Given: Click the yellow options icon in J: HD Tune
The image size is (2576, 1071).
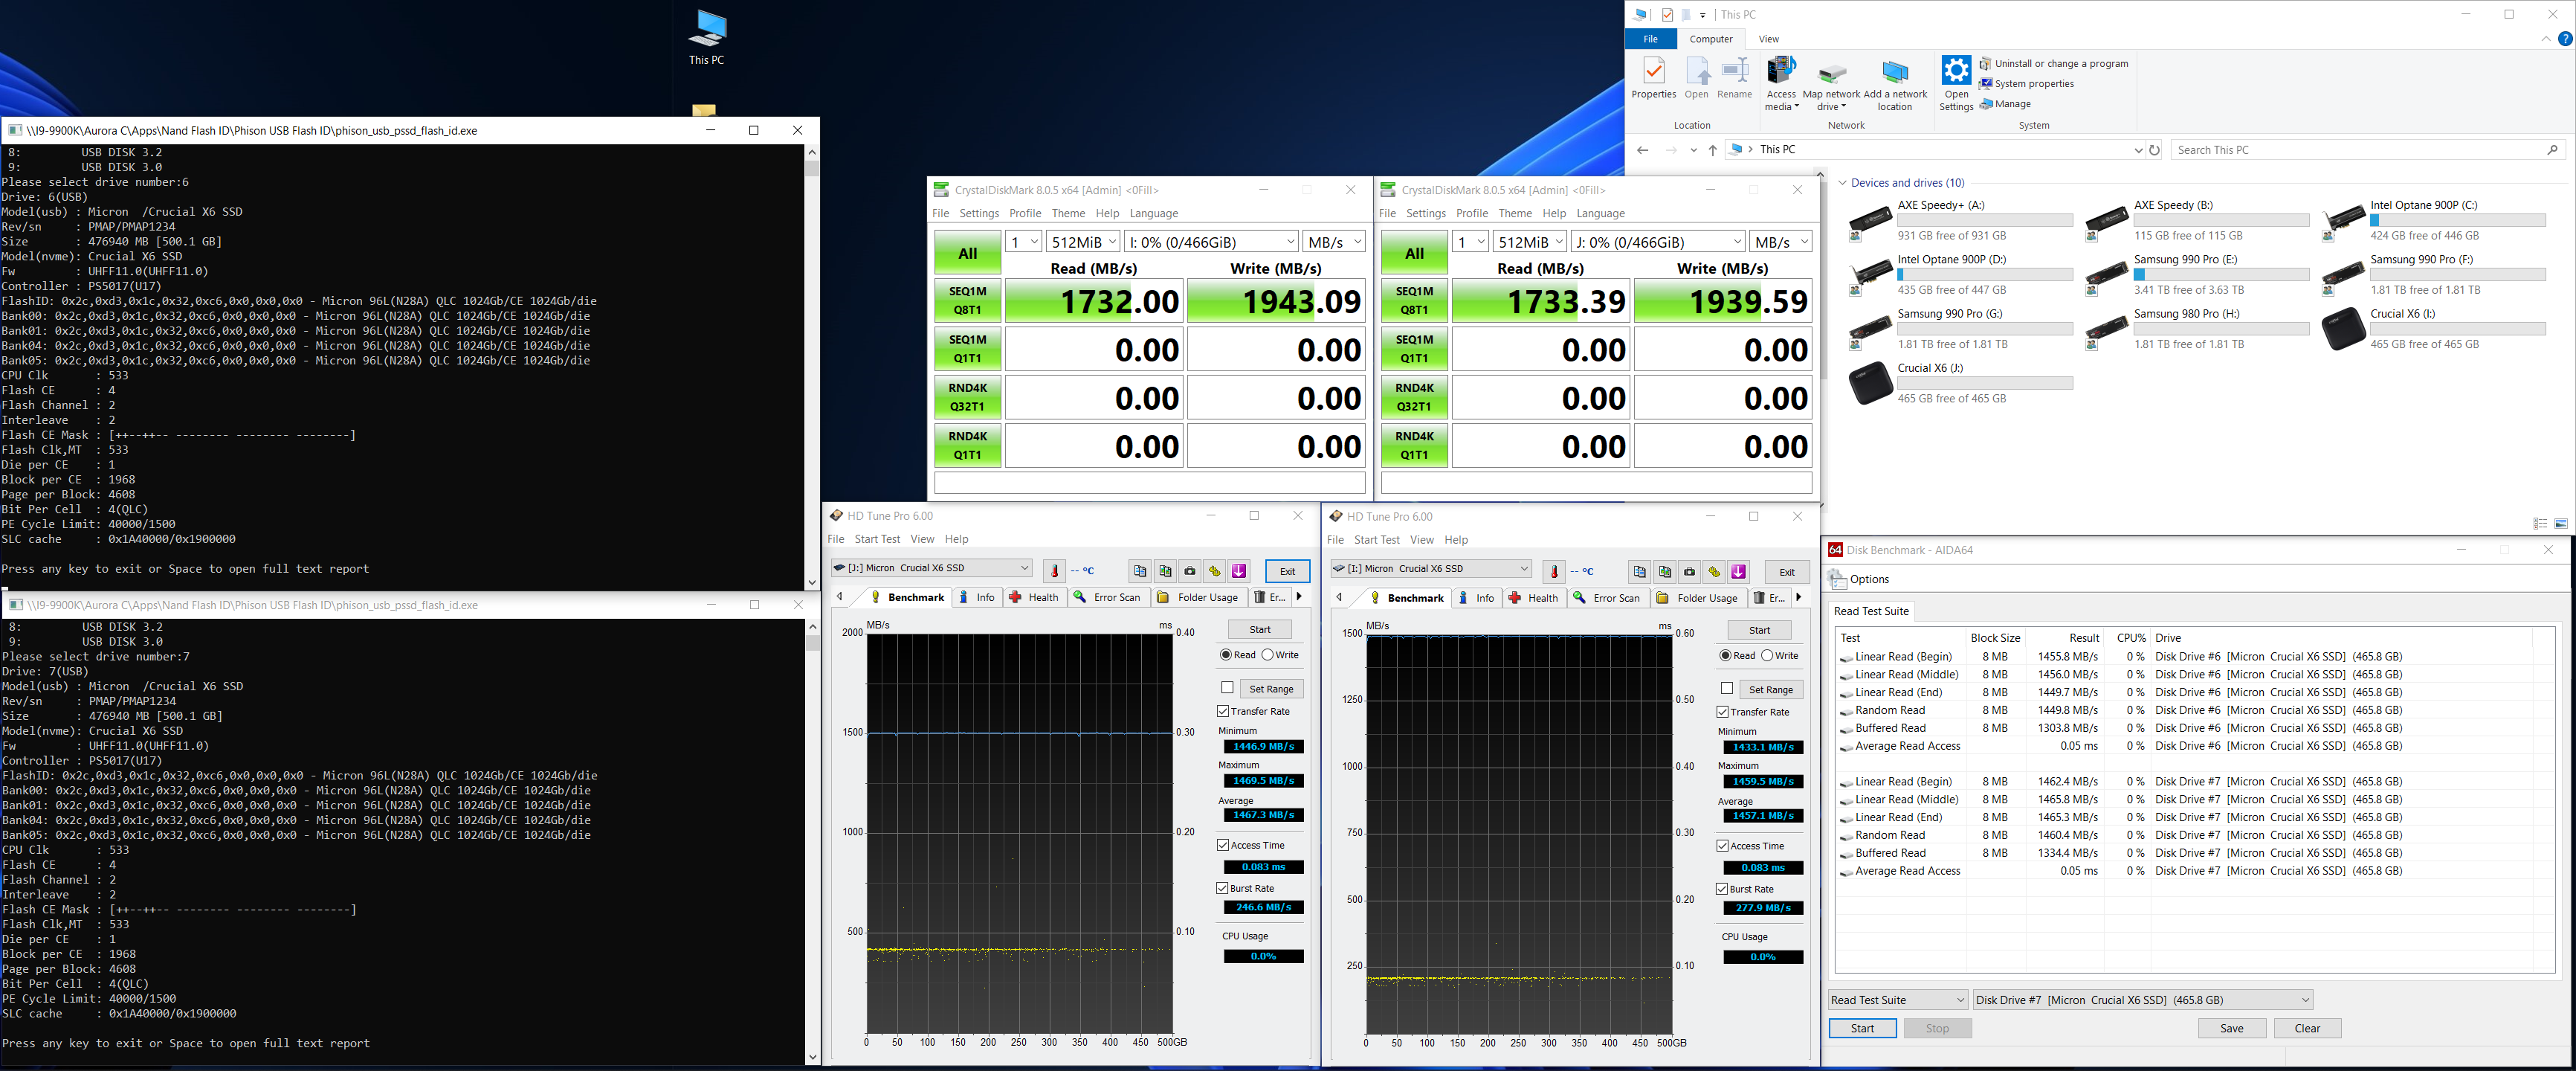Looking at the screenshot, I should [x=1215, y=571].
